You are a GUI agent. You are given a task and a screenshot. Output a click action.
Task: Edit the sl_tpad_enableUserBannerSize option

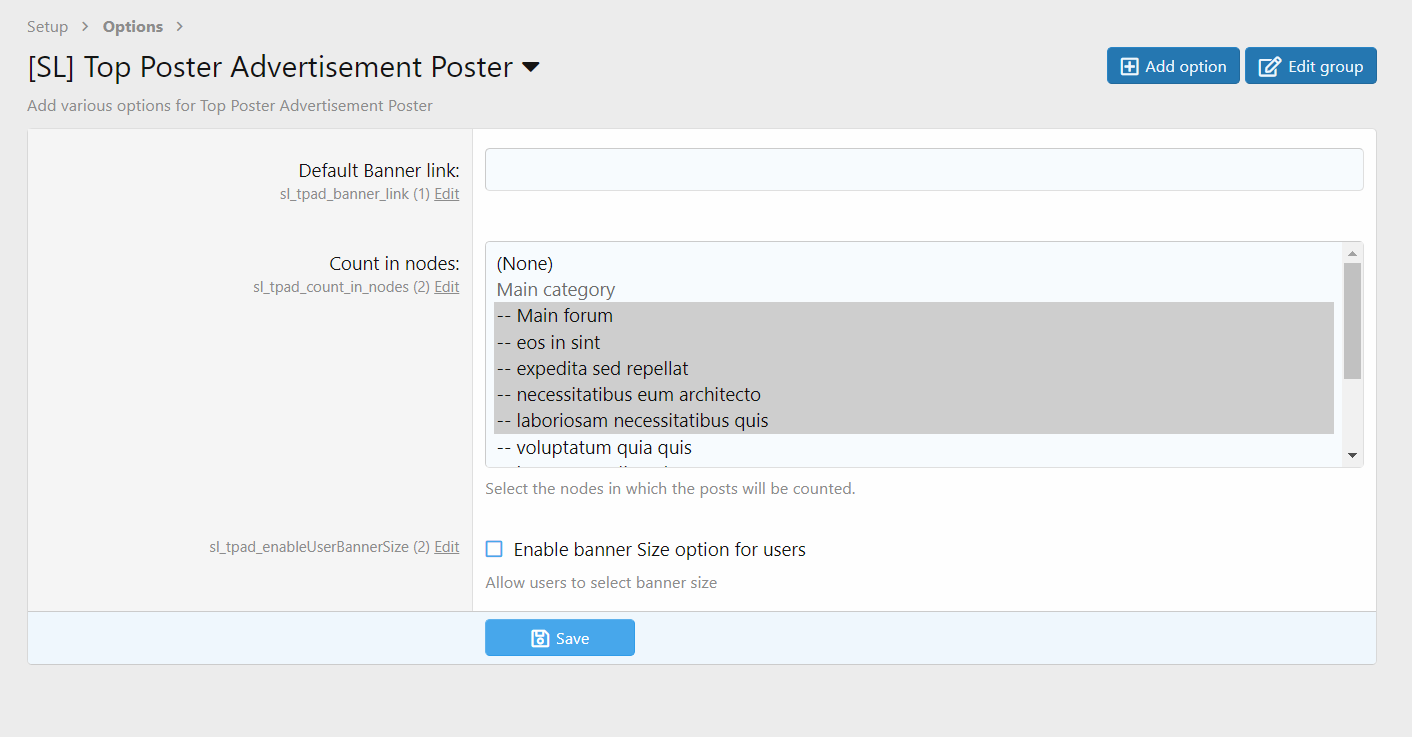point(446,547)
